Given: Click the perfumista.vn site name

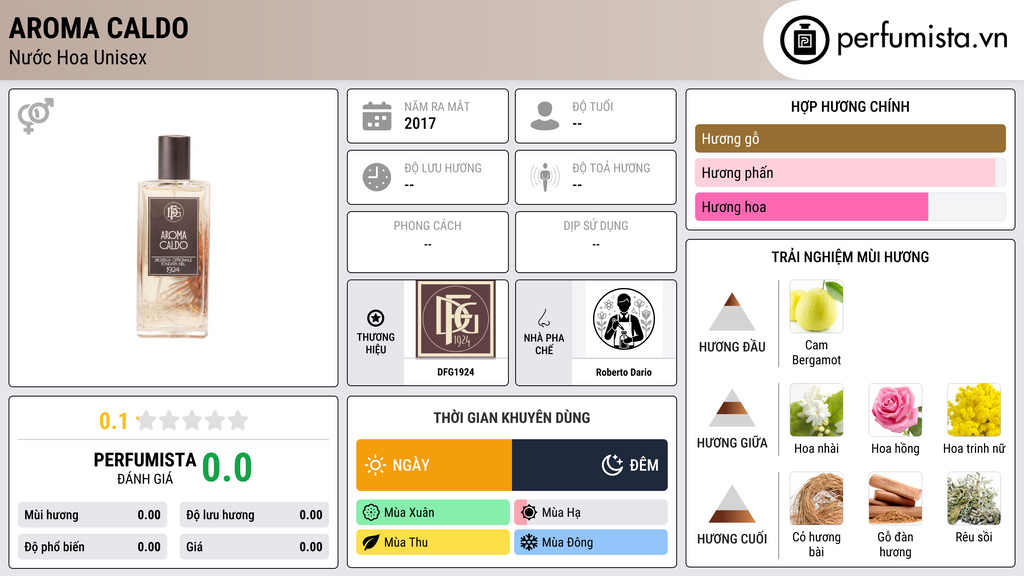Looking at the screenshot, I should tap(922, 39).
